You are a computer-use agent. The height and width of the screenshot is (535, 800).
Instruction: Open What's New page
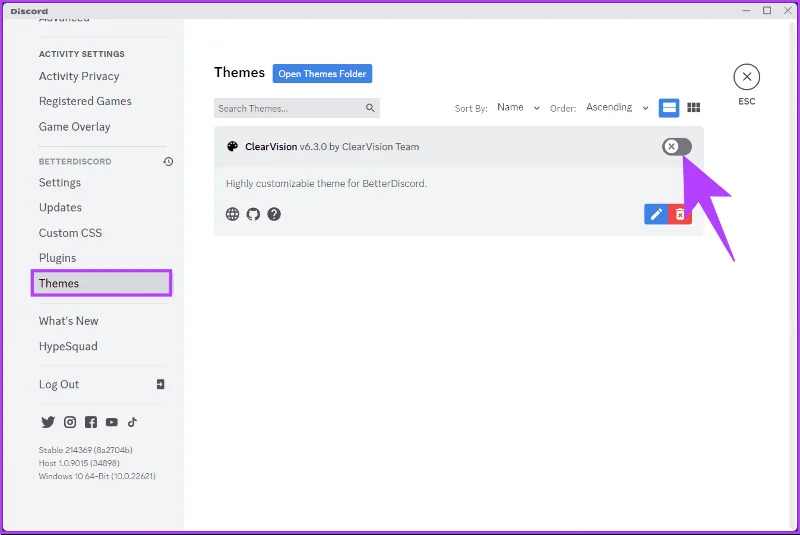[68, 321]
